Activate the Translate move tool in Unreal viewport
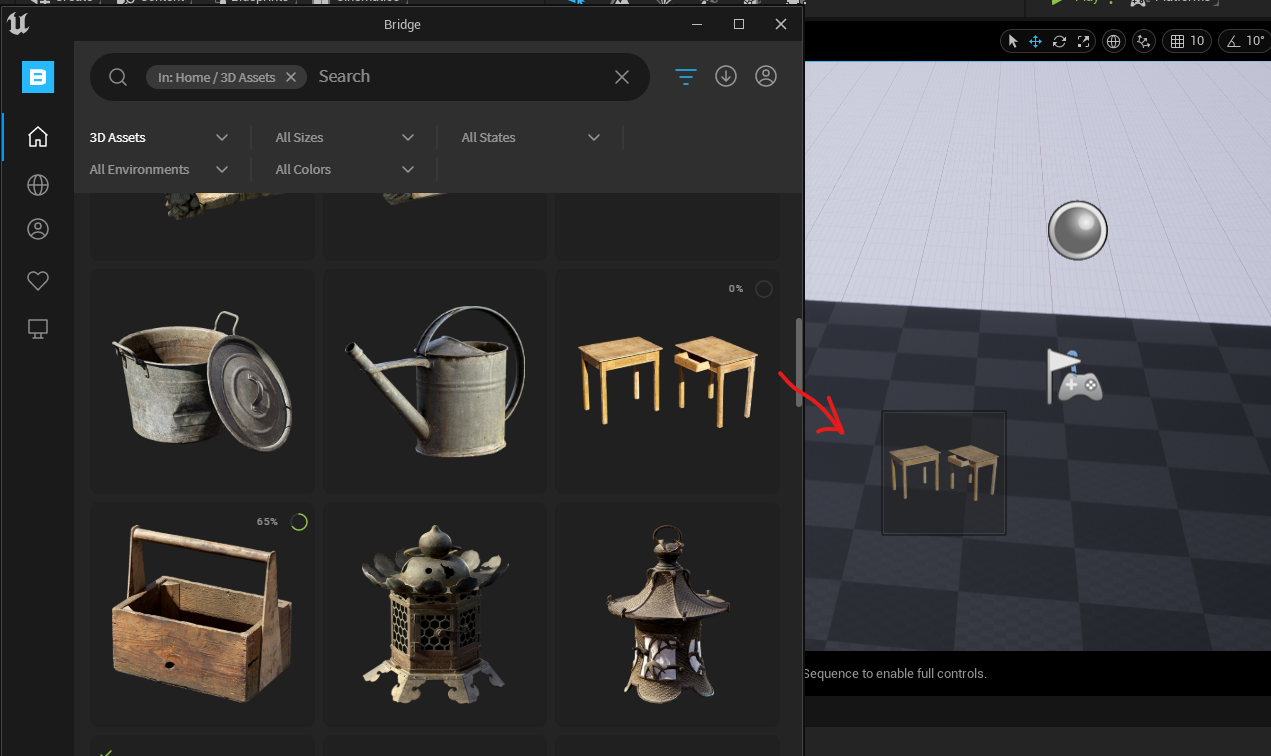This screenshot has height=756, width=1271. pyautogui.click(x=1036, y=41)
